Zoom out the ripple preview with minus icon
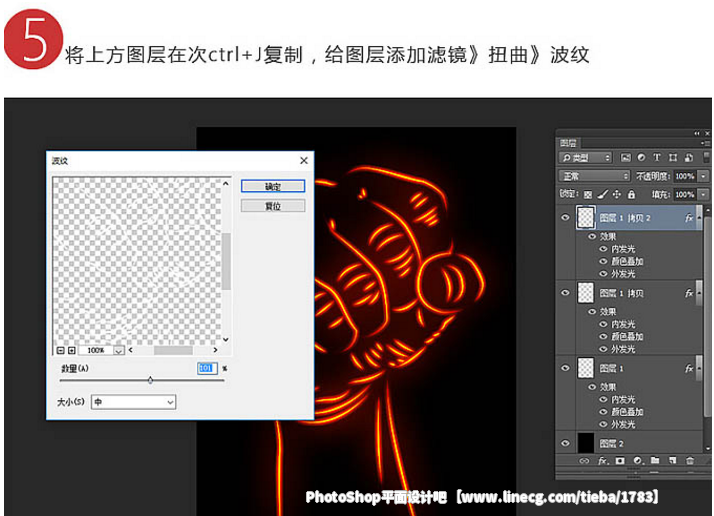The height and width of the screenshot is (516, 714). click(x=61, y=350)
